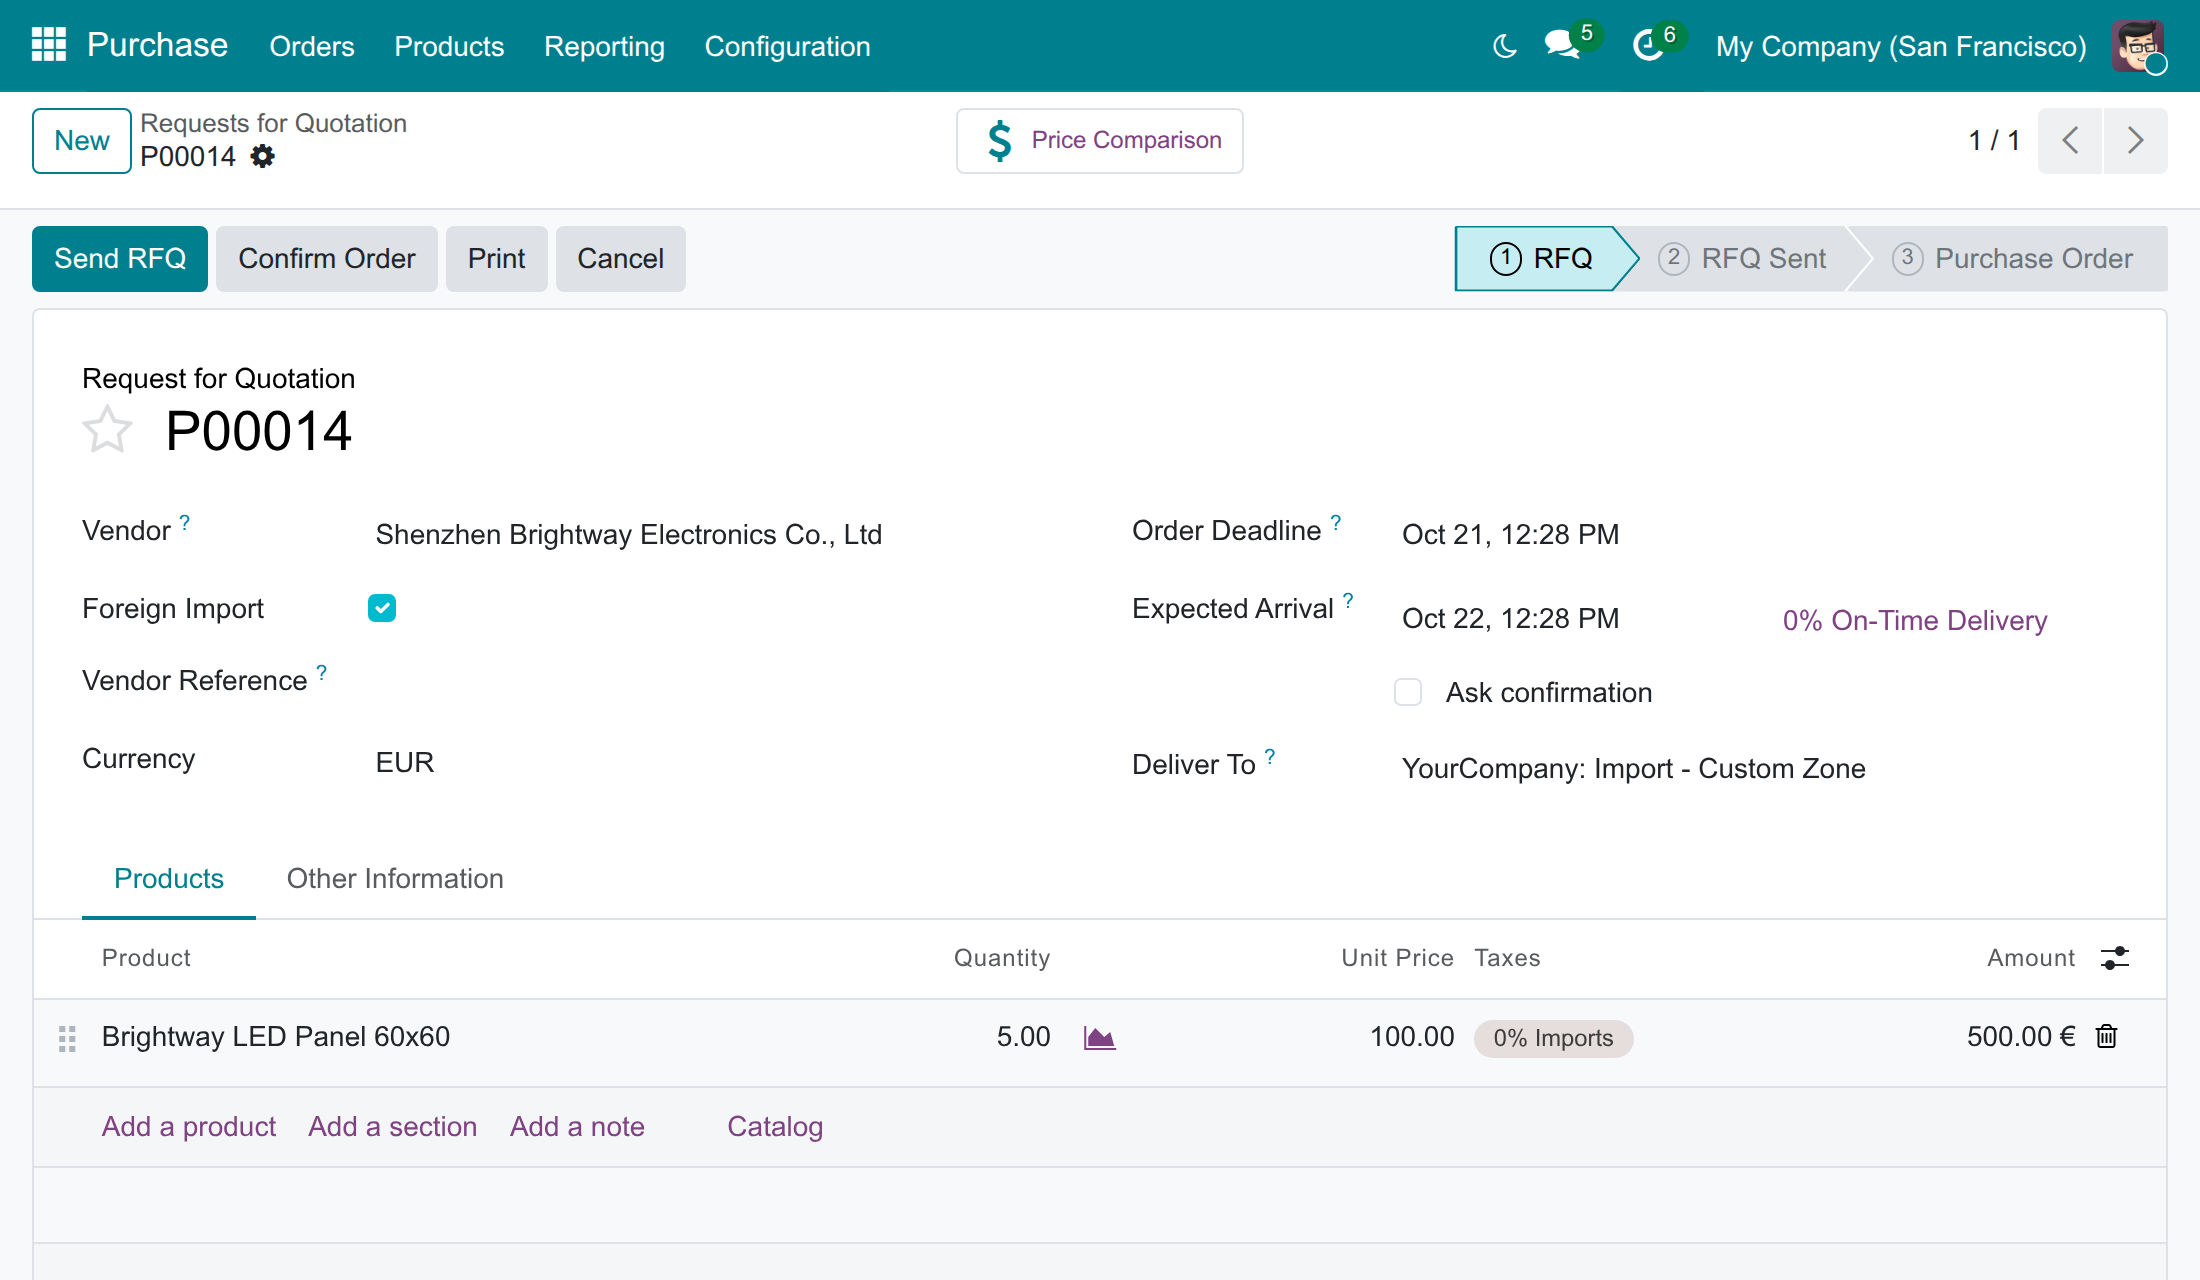Screen dimensions: 2200x1280
Task: Untick the Foreign Import checkbox
Action: [382, 608]
